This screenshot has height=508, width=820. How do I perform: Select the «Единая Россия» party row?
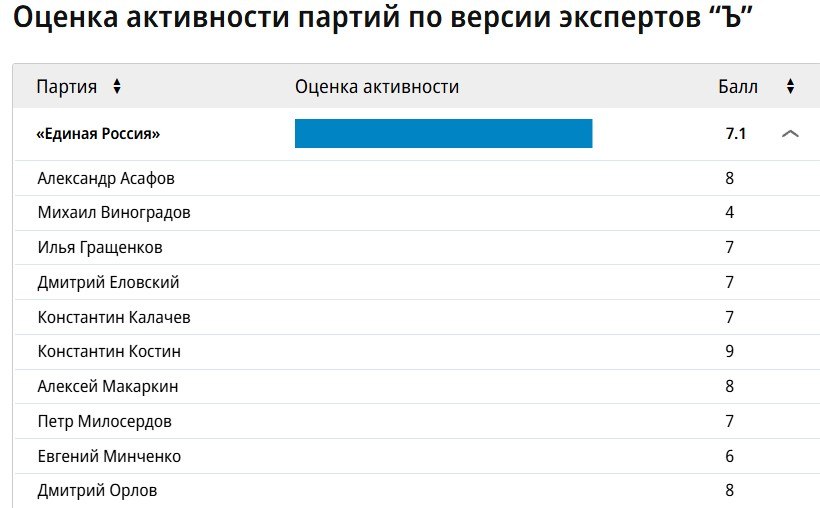[417, 134]
